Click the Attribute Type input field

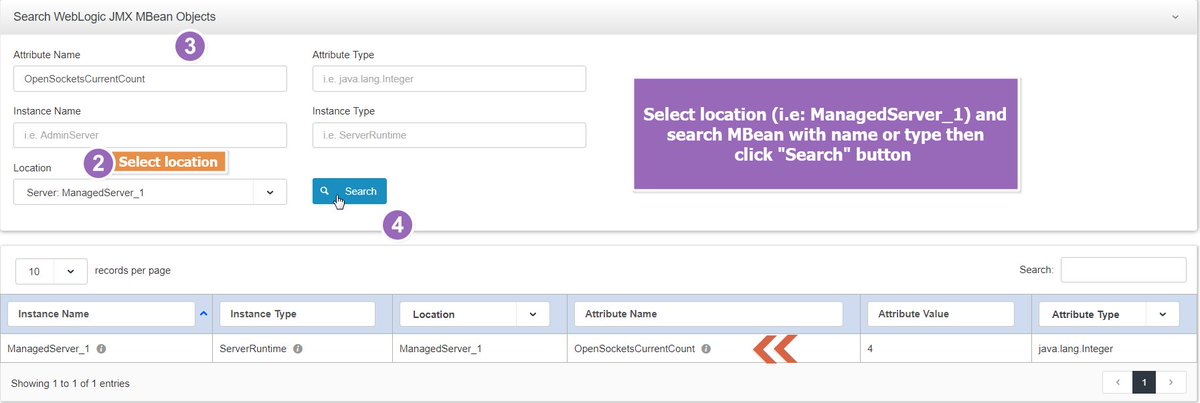pos(449,79)
